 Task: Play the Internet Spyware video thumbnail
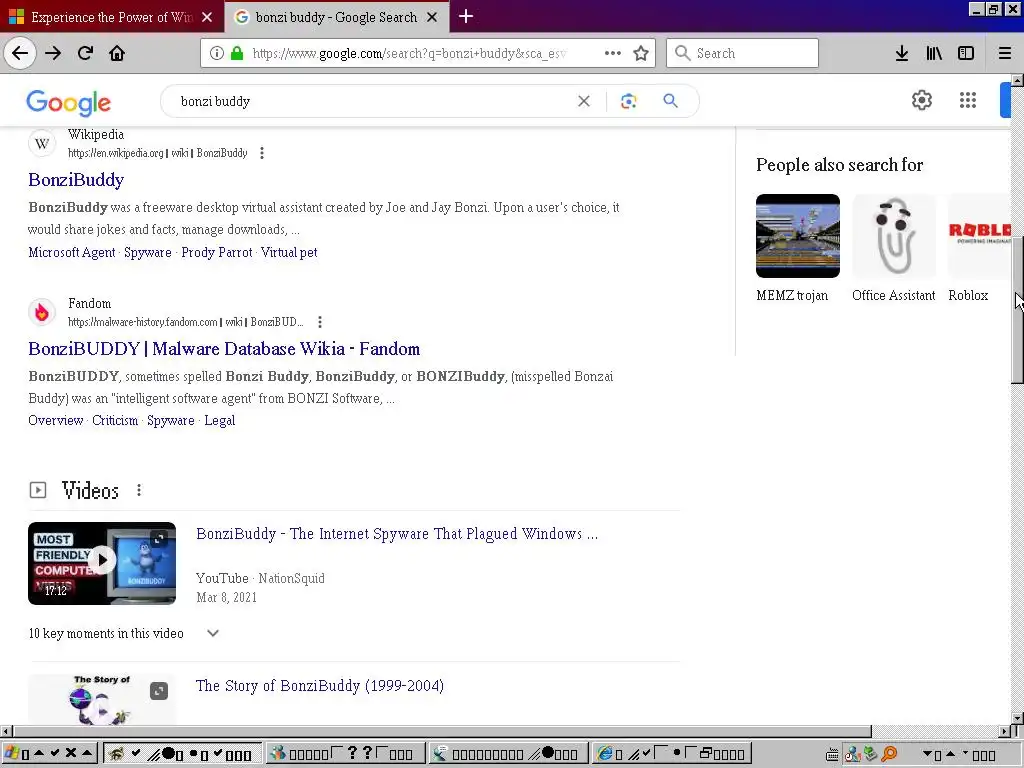(x=102, y=563)
